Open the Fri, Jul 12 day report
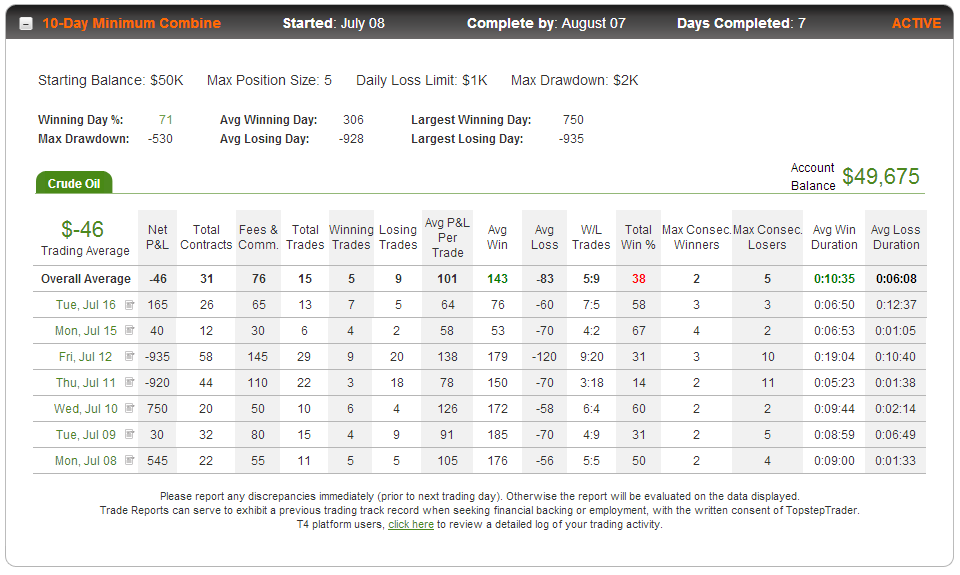The image size is (960, 575). (86, 356)
